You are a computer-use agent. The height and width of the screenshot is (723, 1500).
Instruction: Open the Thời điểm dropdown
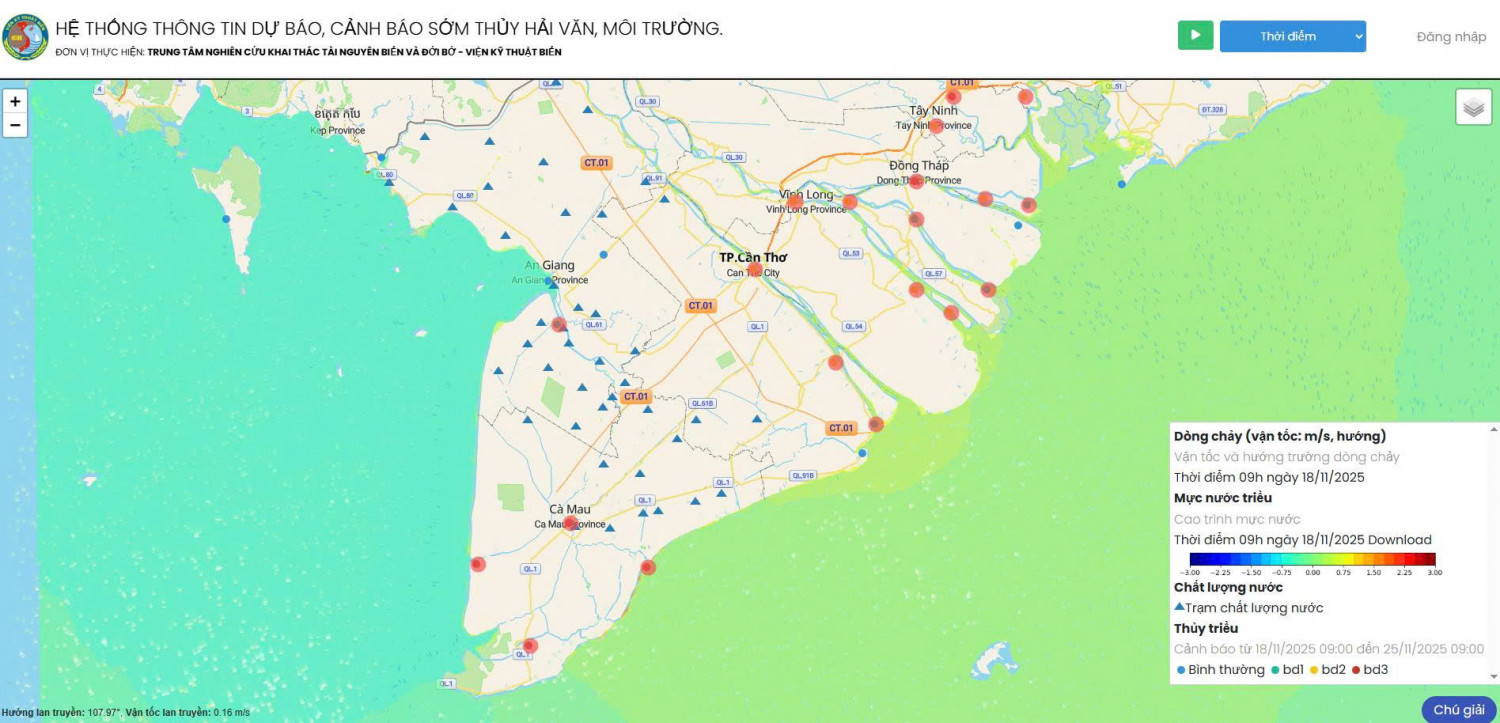tap(1292, 37)
